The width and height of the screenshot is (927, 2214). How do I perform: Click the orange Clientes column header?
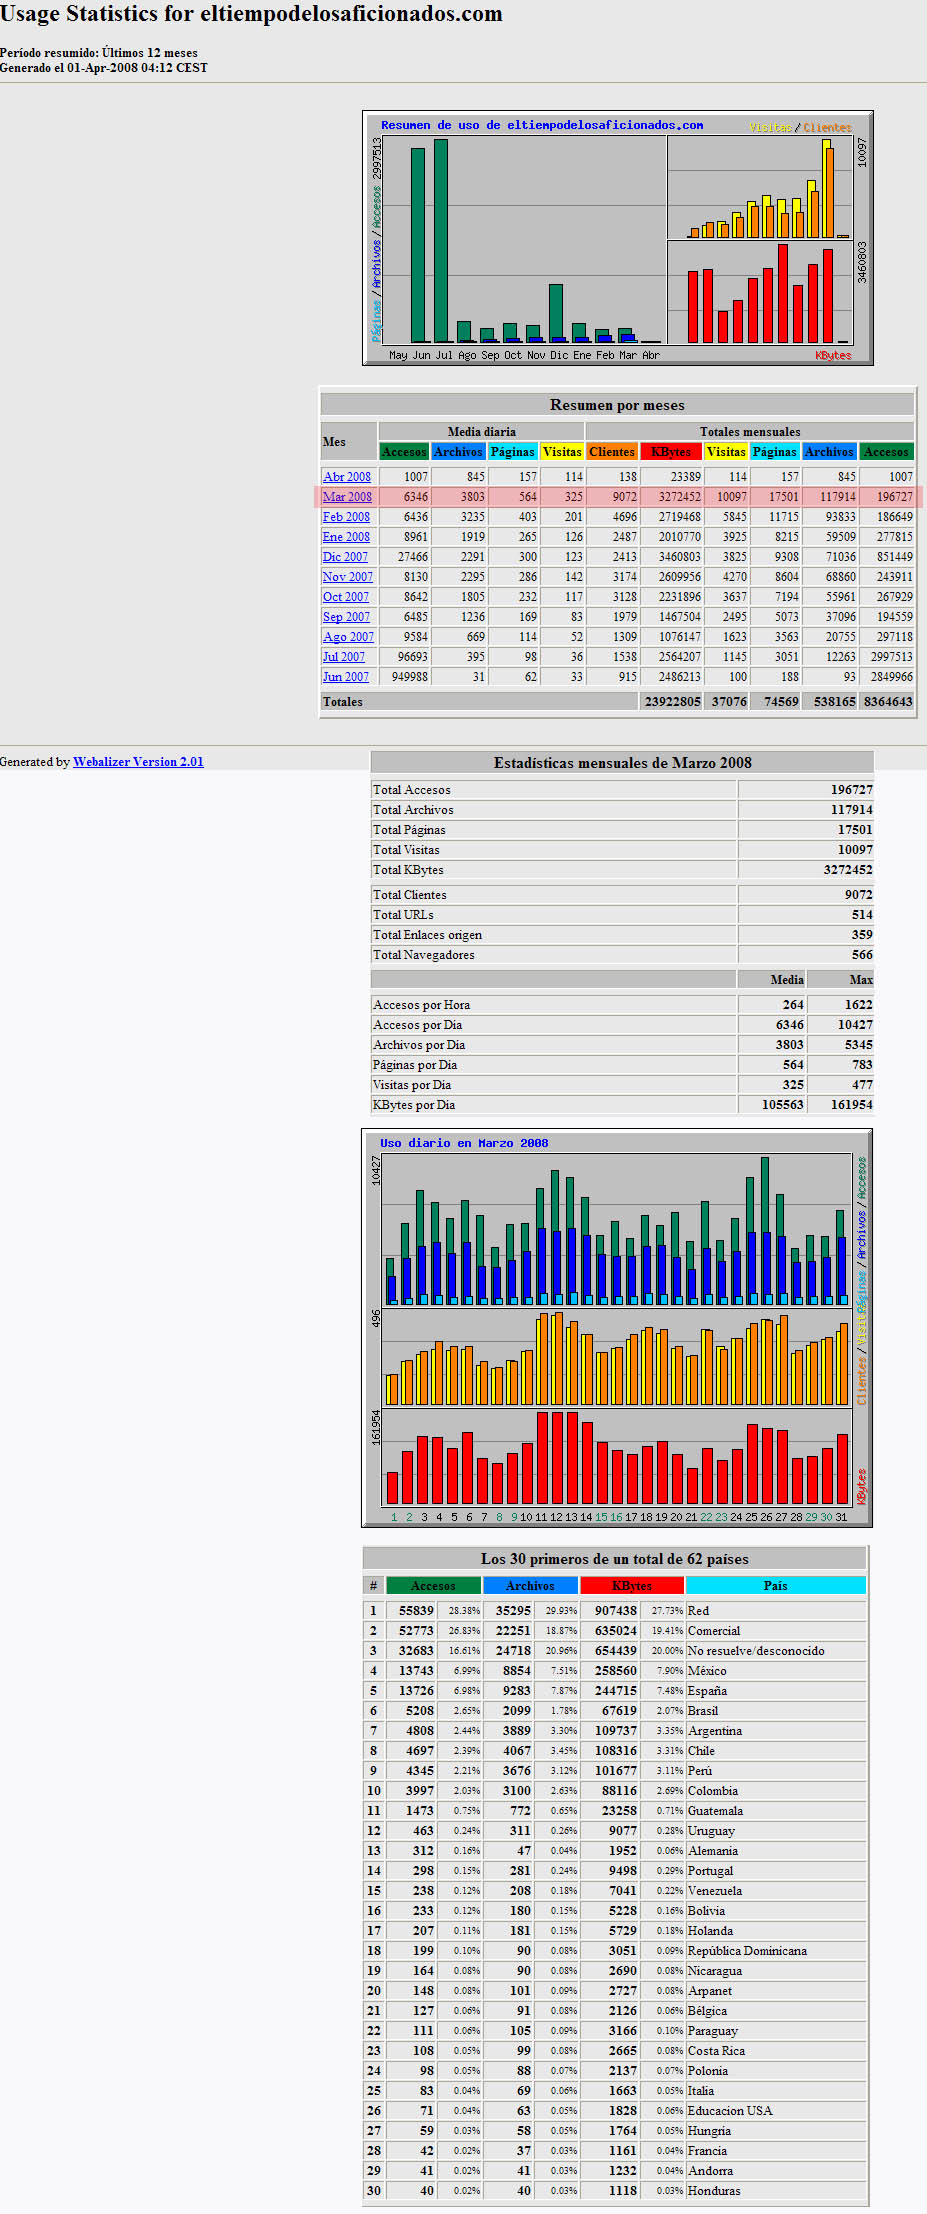pos(612,452)
